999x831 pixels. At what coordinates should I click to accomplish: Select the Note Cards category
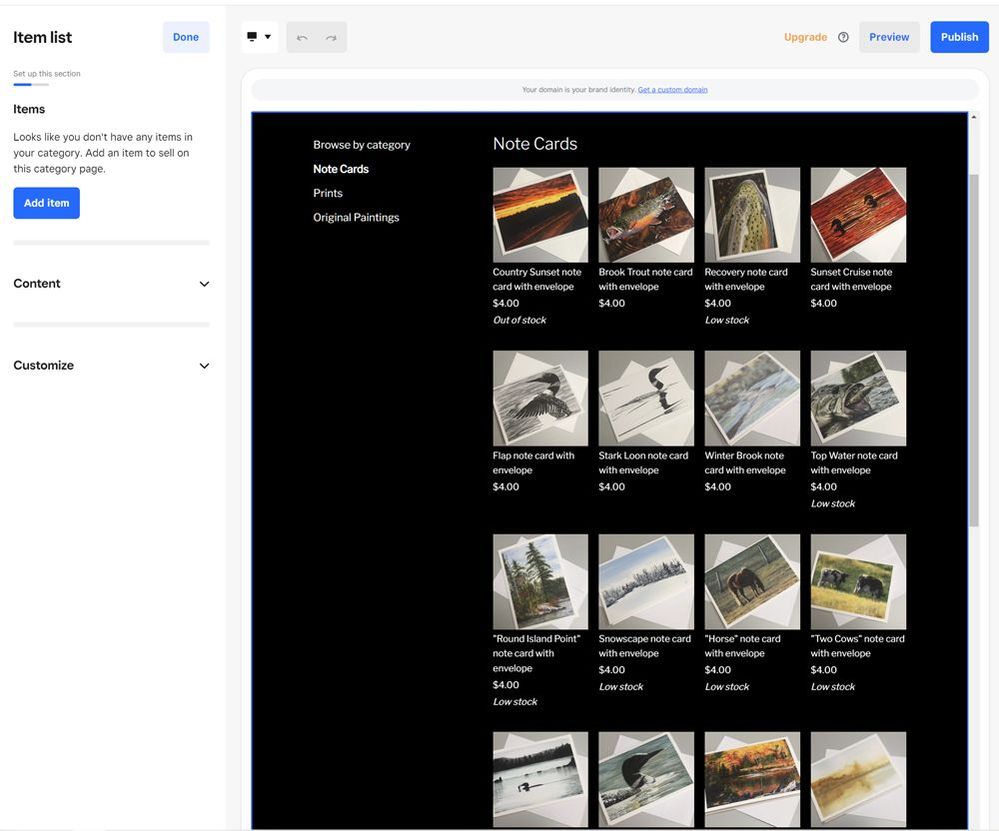(341, 169)
